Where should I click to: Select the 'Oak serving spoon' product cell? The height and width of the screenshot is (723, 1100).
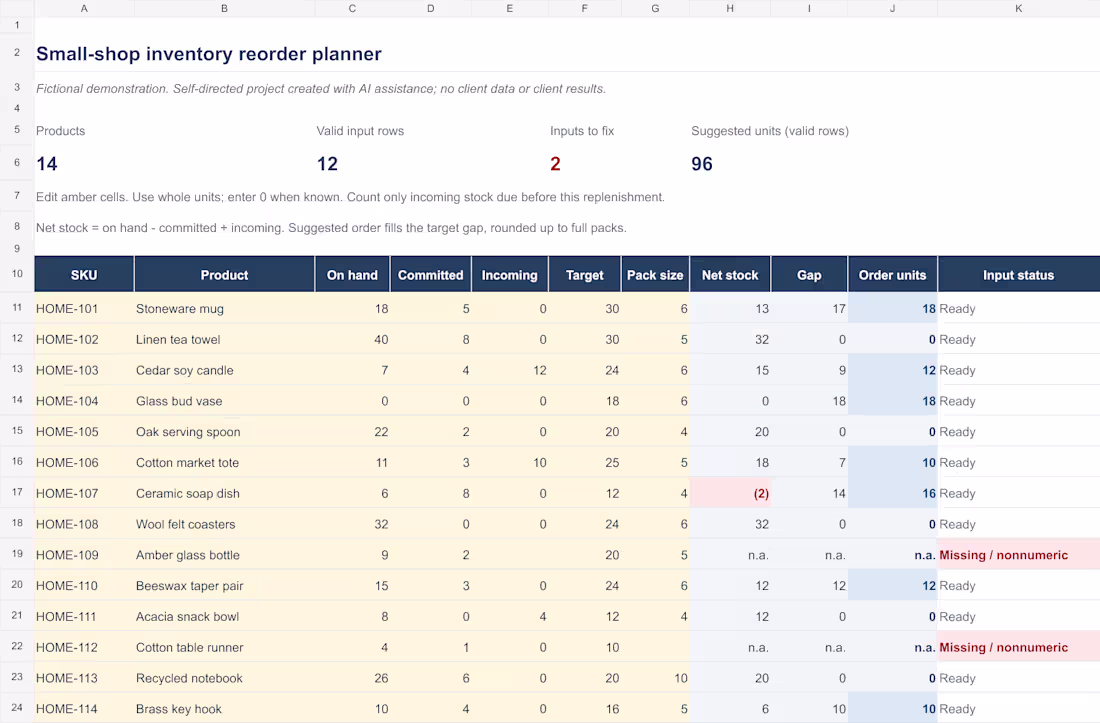tap(224, 432)
